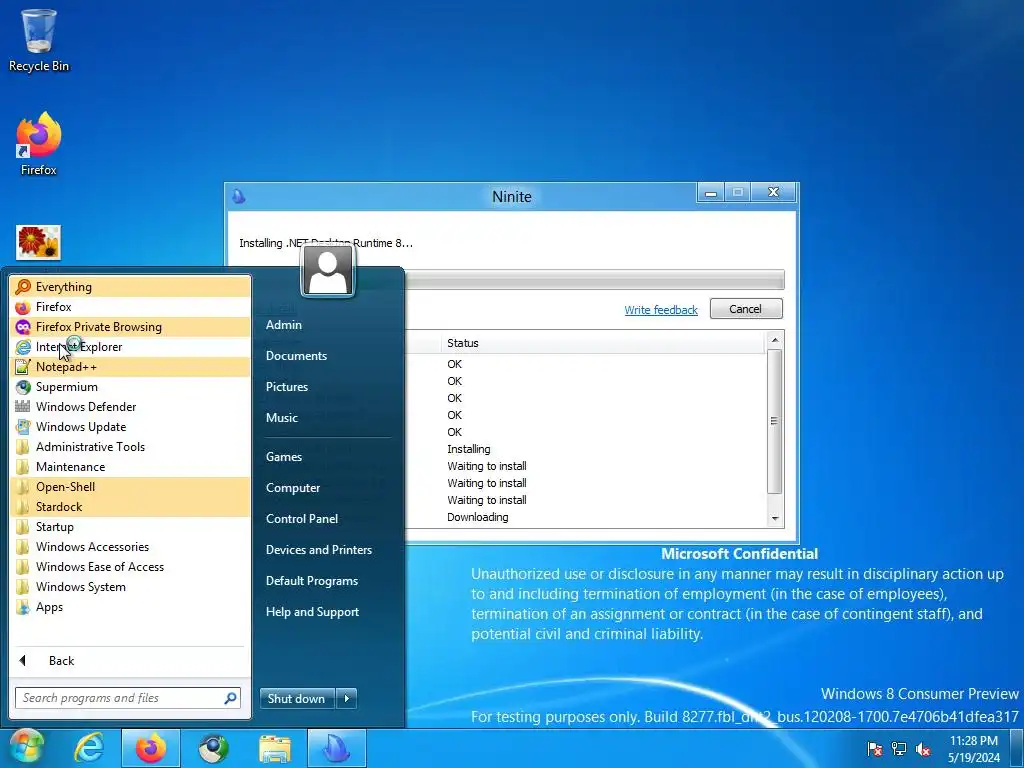Open network tray icon

click(899, 749)
